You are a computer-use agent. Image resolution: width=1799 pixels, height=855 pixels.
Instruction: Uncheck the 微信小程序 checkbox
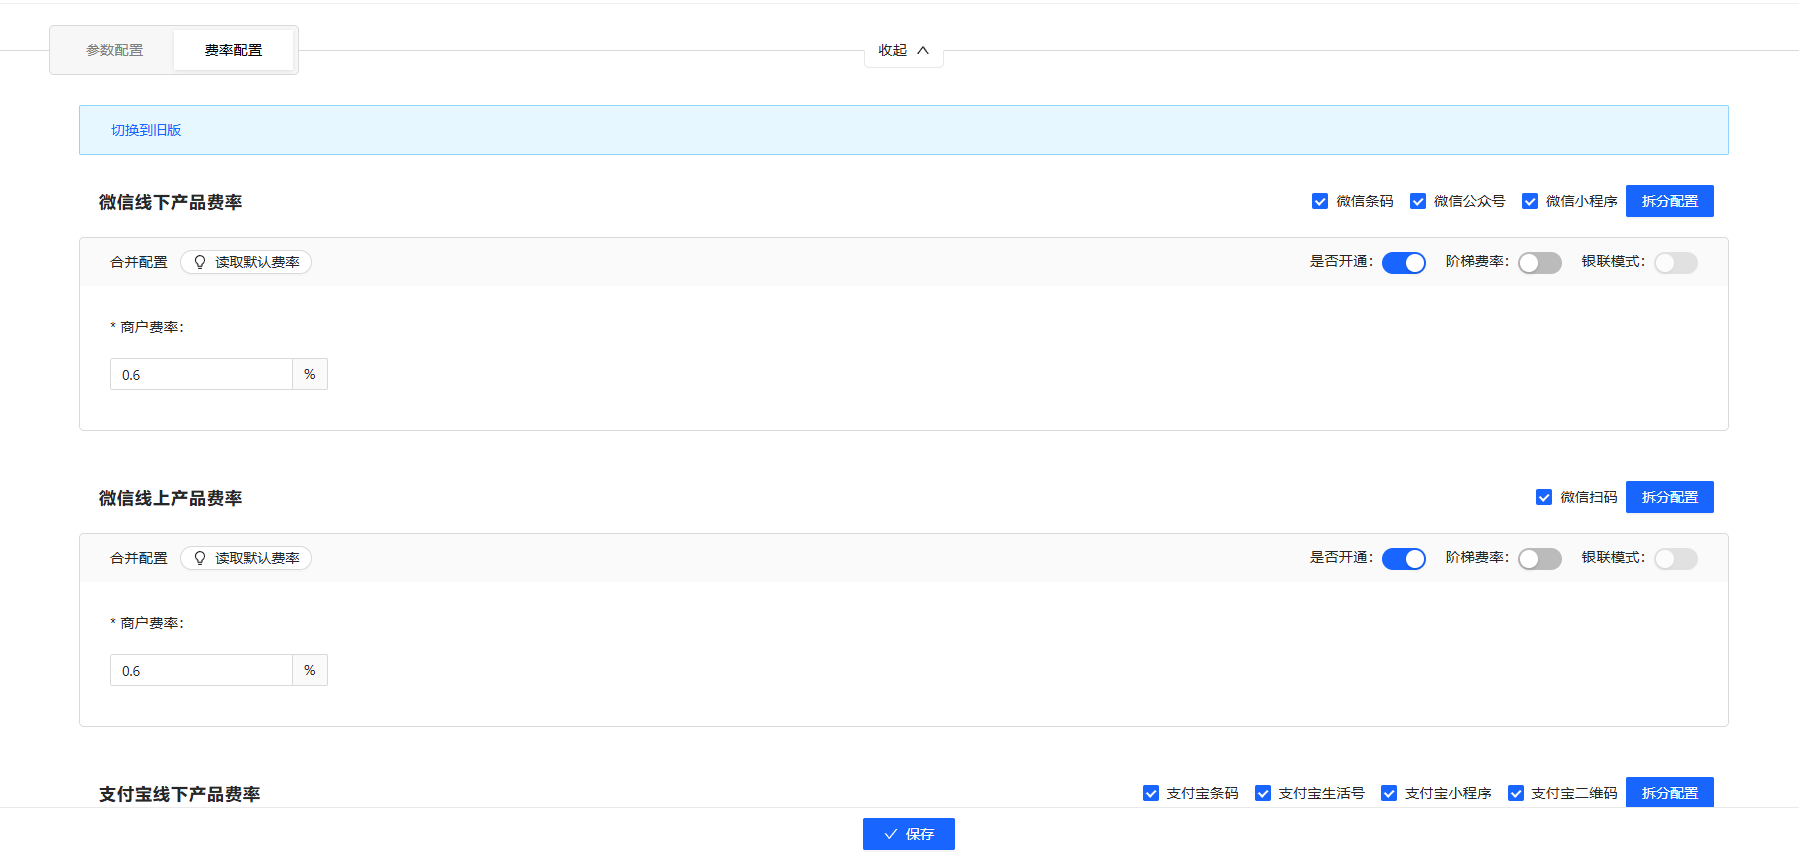coord(1530,201)
